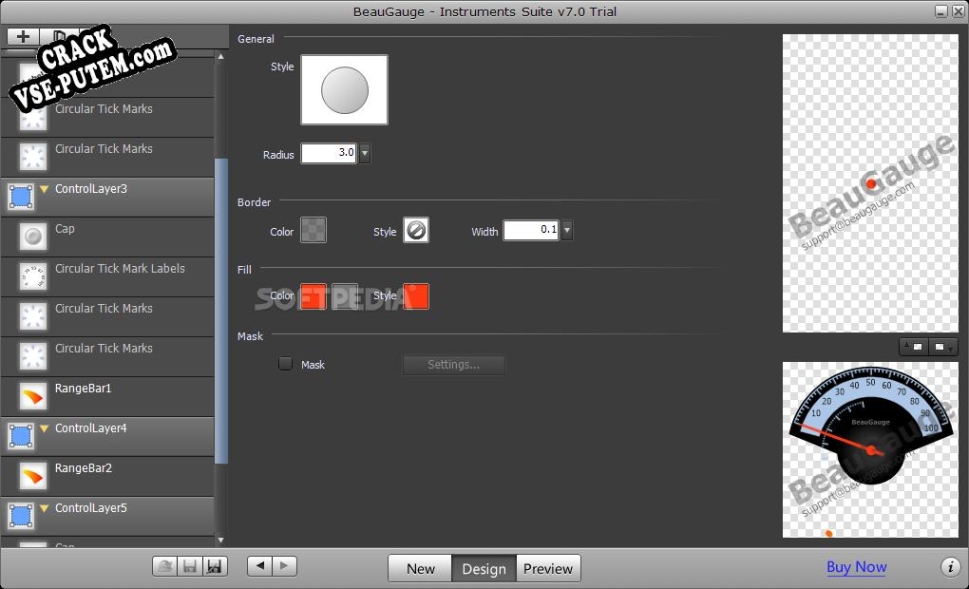Click the General Style circle preview box

coord(344,90)
